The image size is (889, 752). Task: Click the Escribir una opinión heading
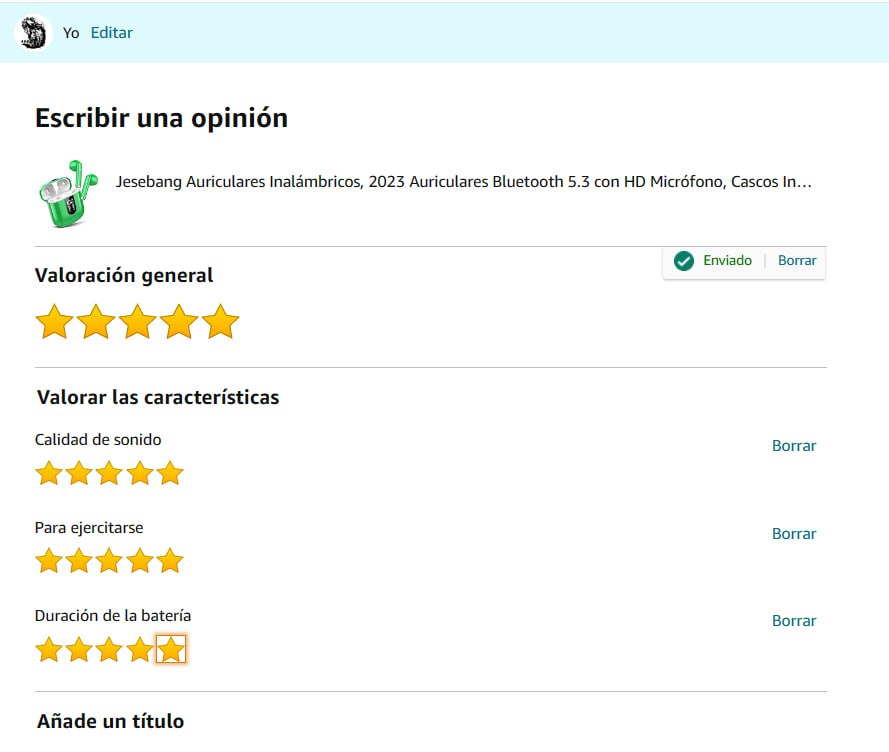(x=162, y=119)
